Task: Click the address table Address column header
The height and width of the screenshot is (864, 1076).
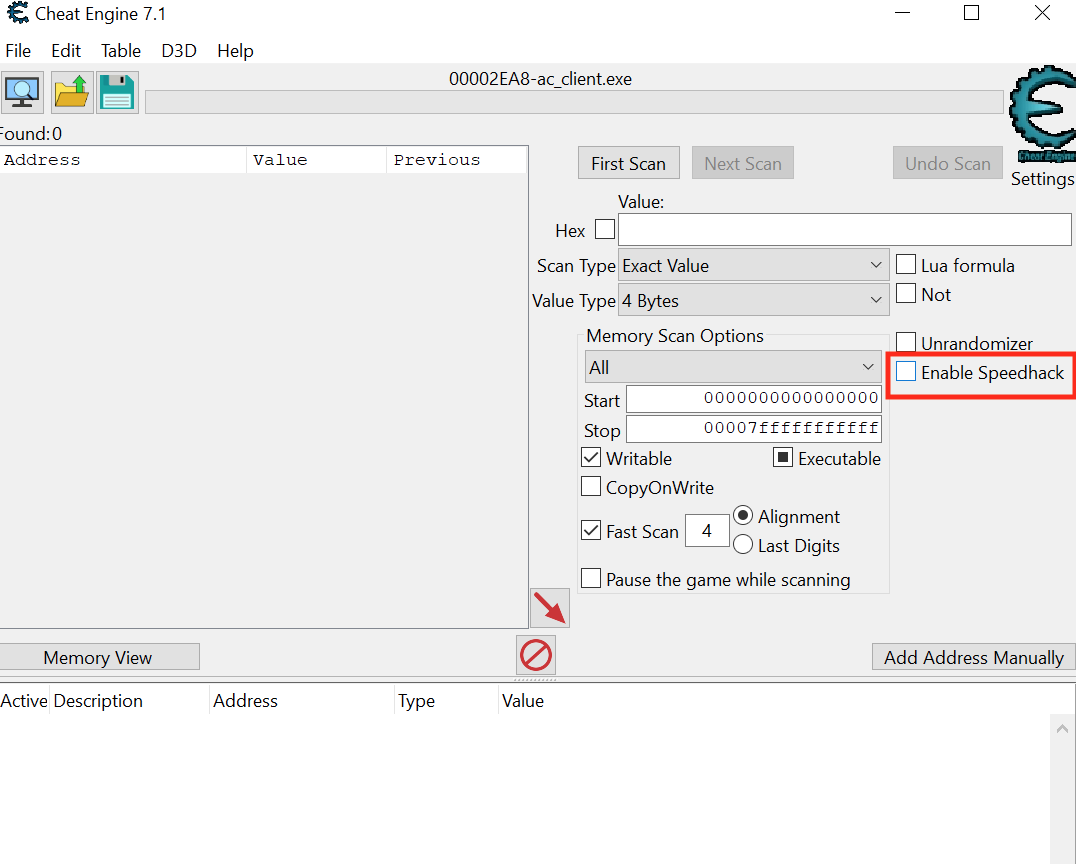Action: (x=302, y=701)
